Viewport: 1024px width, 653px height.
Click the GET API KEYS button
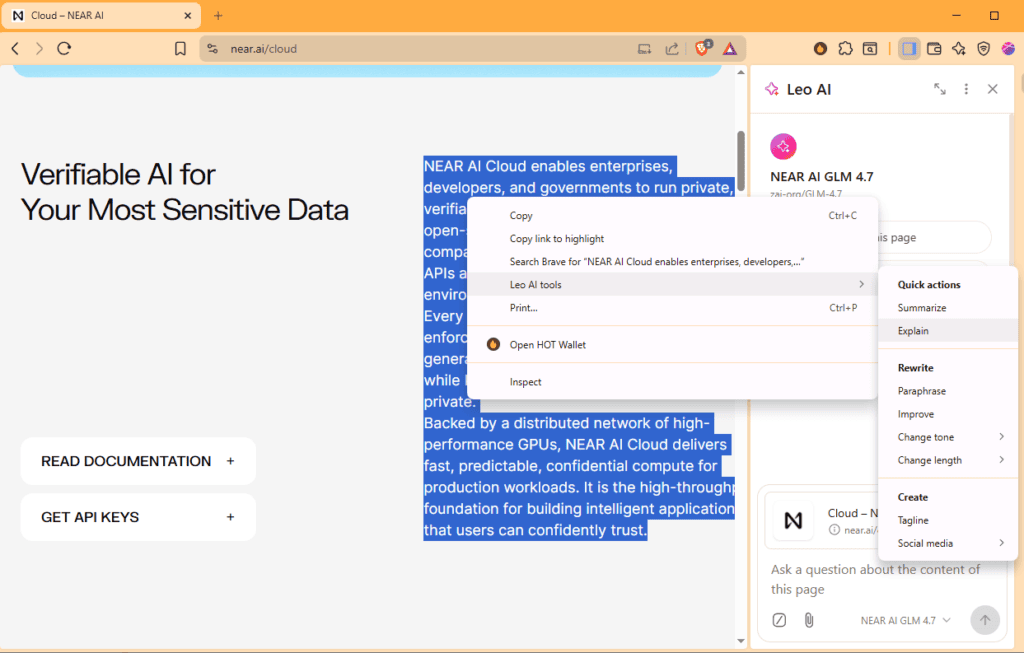[x=137, y=517]
